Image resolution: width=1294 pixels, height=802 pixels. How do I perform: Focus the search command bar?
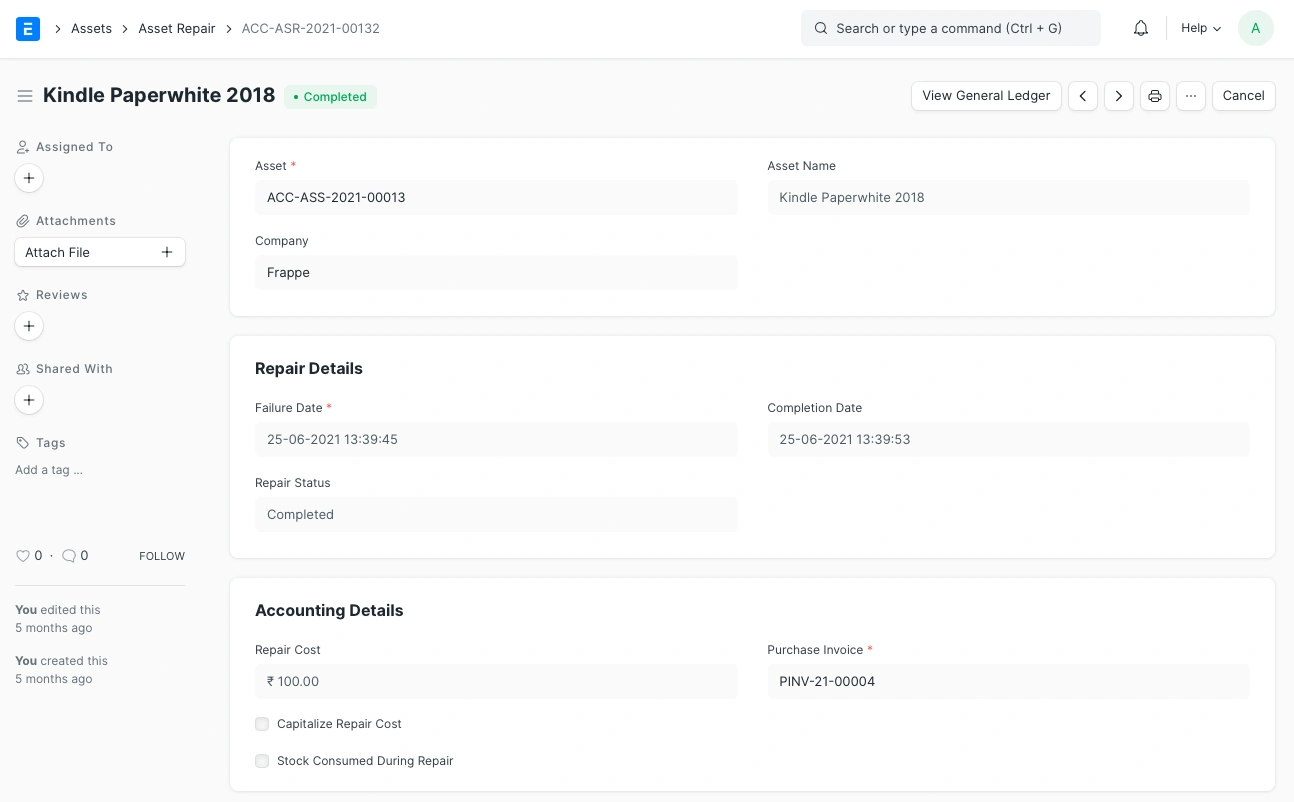(x=950, y=28)
